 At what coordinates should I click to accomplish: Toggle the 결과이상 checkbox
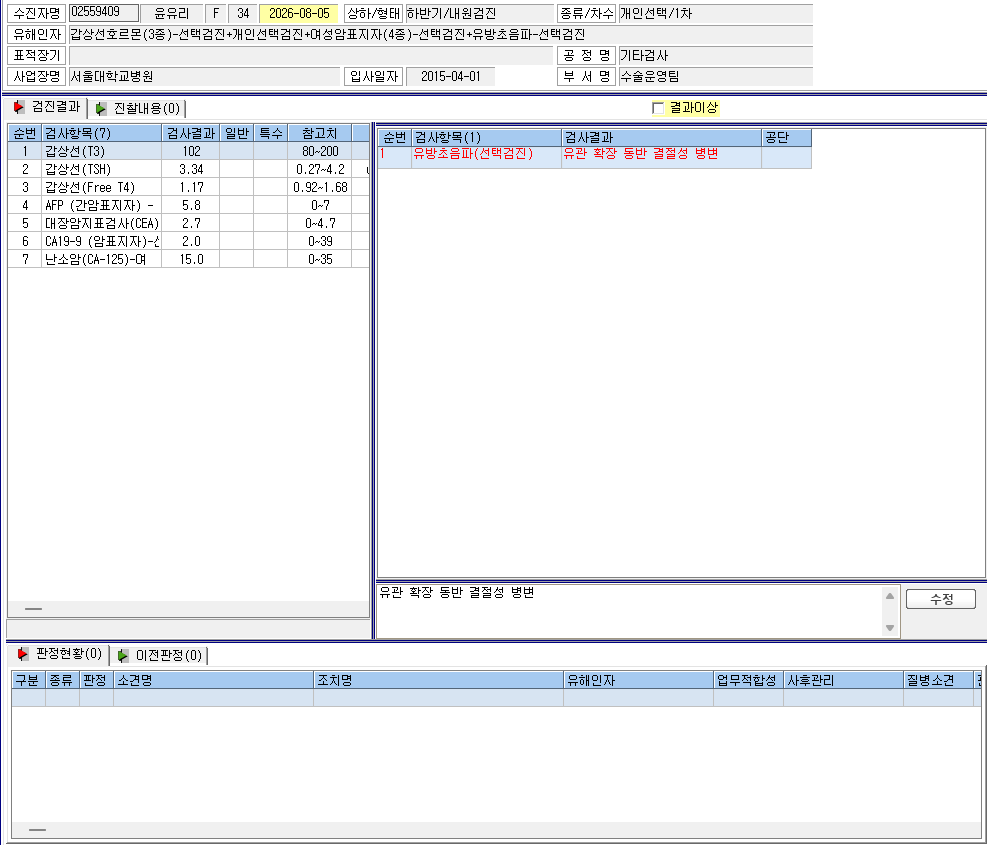click(x=658, y=108)
